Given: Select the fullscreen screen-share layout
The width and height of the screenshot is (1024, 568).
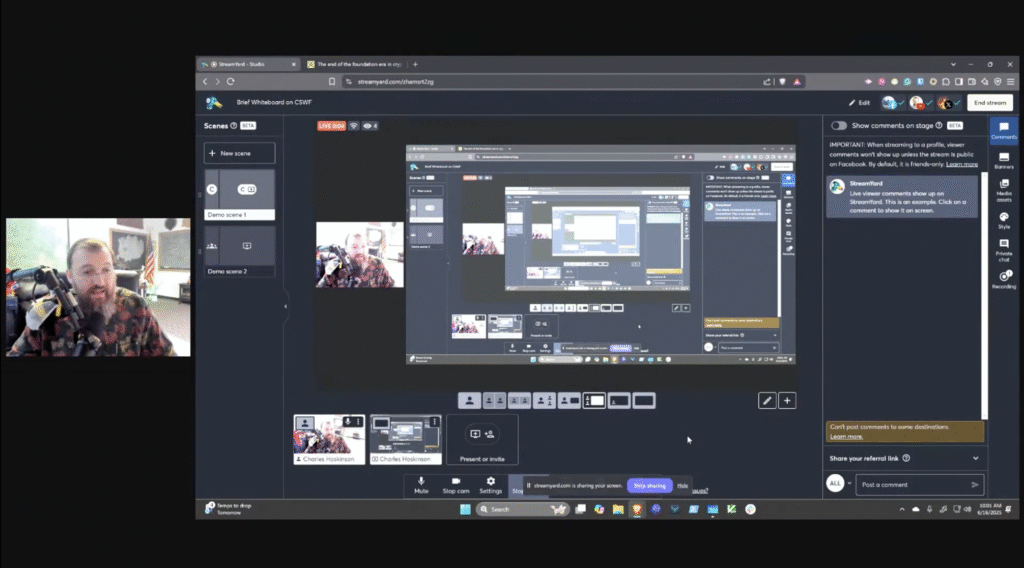Looking at the screenshot, I should click(x=644, y=400).
